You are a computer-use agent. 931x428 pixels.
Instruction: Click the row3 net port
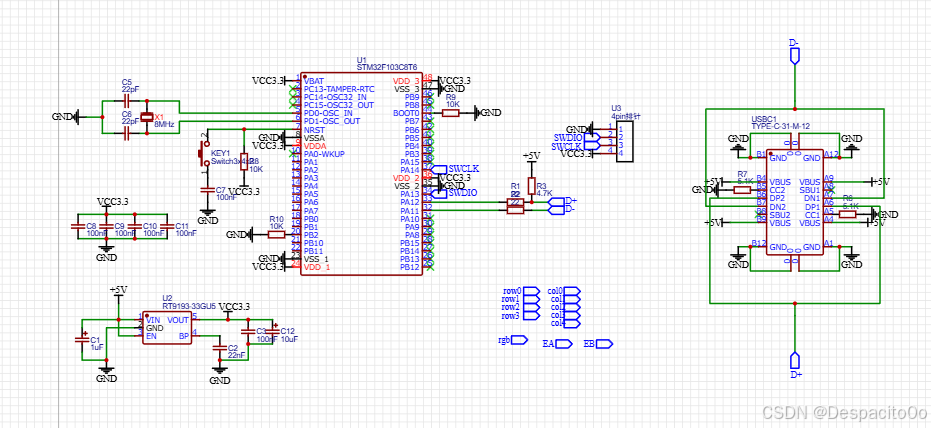click(x=531, y=316)
